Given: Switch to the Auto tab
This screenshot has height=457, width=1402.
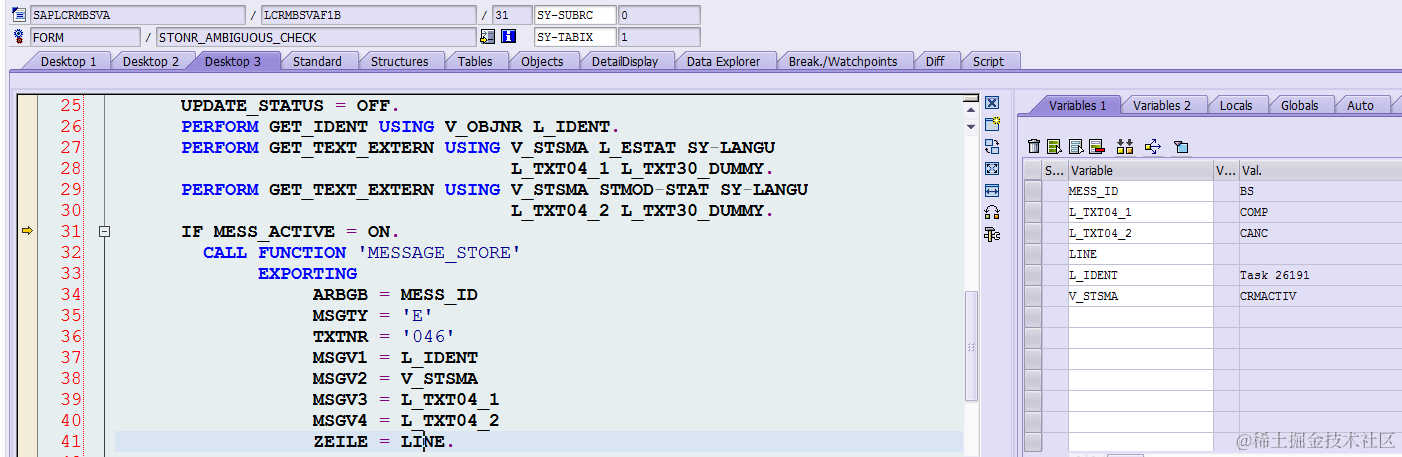Looking at the screenshot, I should (x=1360, y=105).
